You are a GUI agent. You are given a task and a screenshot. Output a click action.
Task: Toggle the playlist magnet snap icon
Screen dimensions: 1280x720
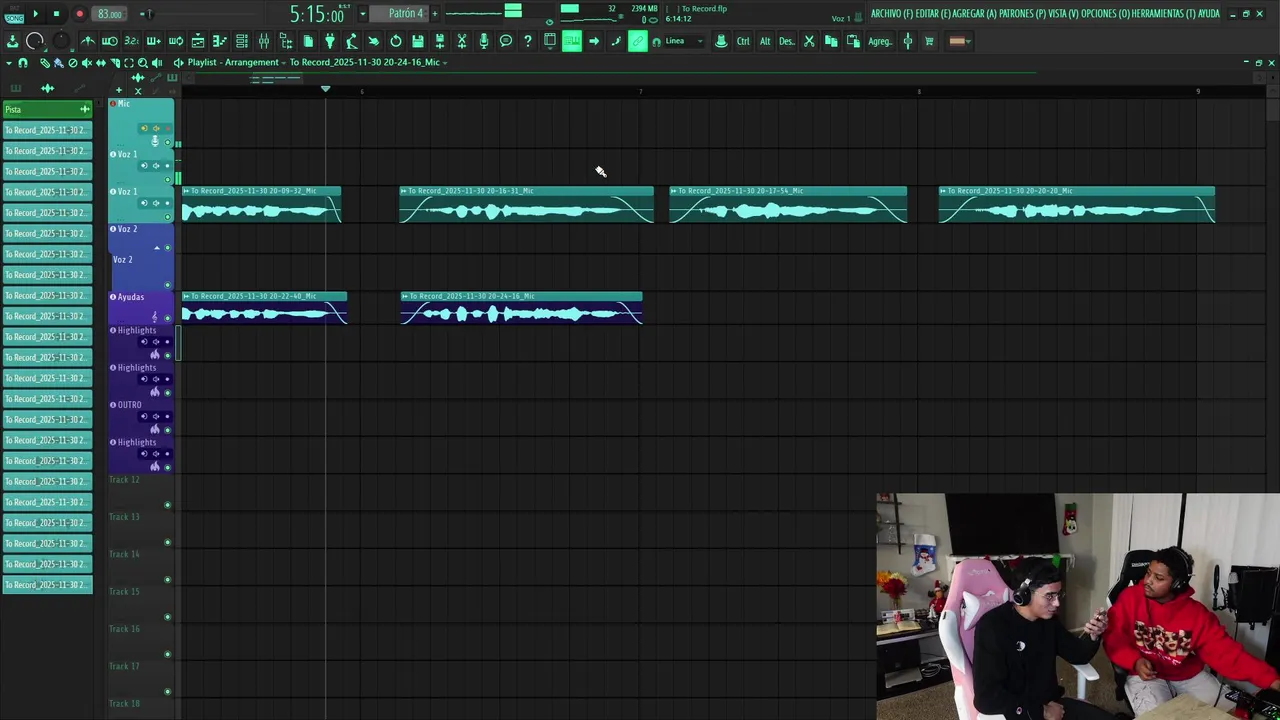tap(22, 63)
